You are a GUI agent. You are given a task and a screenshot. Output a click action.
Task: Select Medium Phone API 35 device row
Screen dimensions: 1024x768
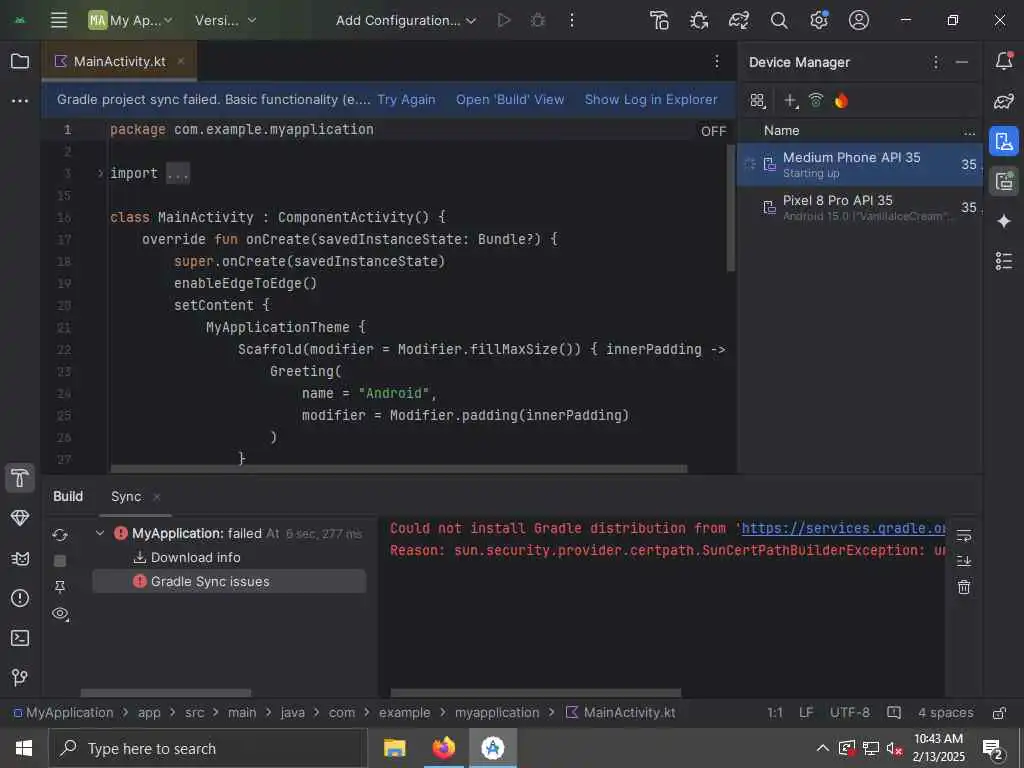coord(859,165)
